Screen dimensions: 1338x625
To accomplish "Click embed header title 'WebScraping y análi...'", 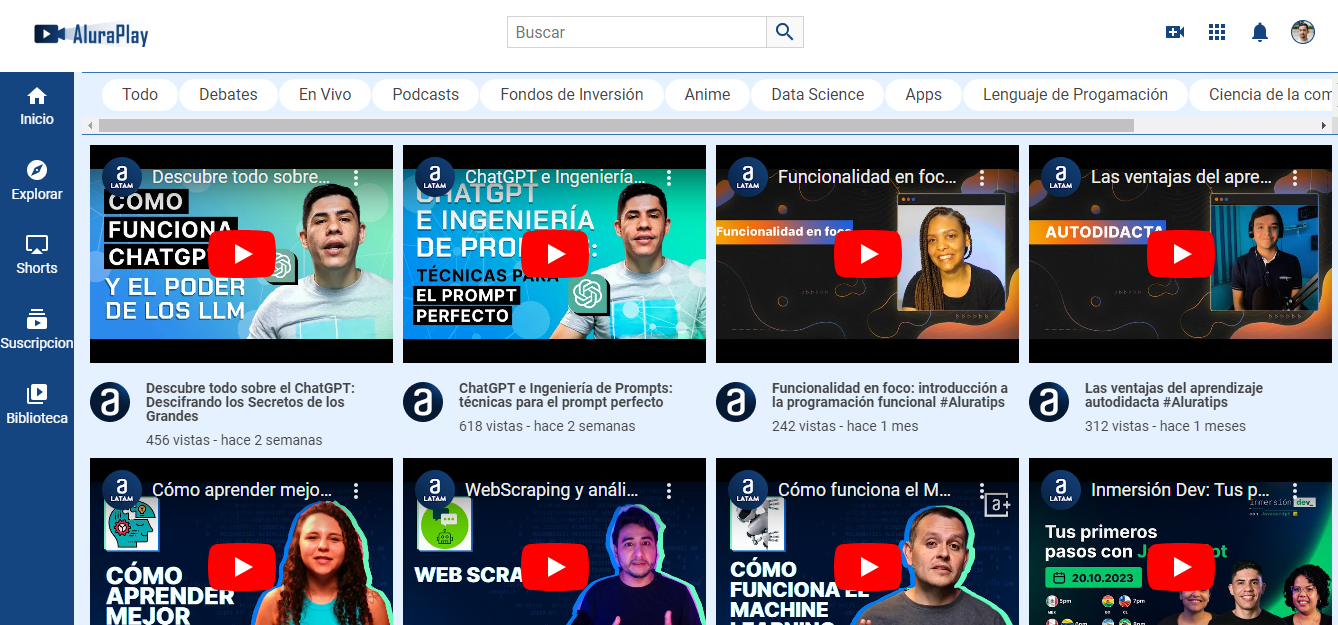I will (x=551, y=490).
